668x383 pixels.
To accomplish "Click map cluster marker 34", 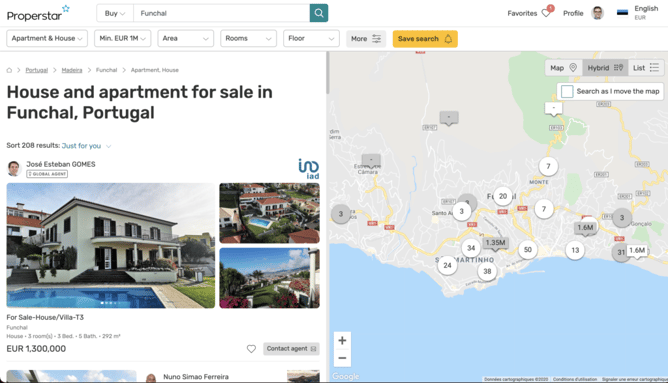I will point(471,248).
